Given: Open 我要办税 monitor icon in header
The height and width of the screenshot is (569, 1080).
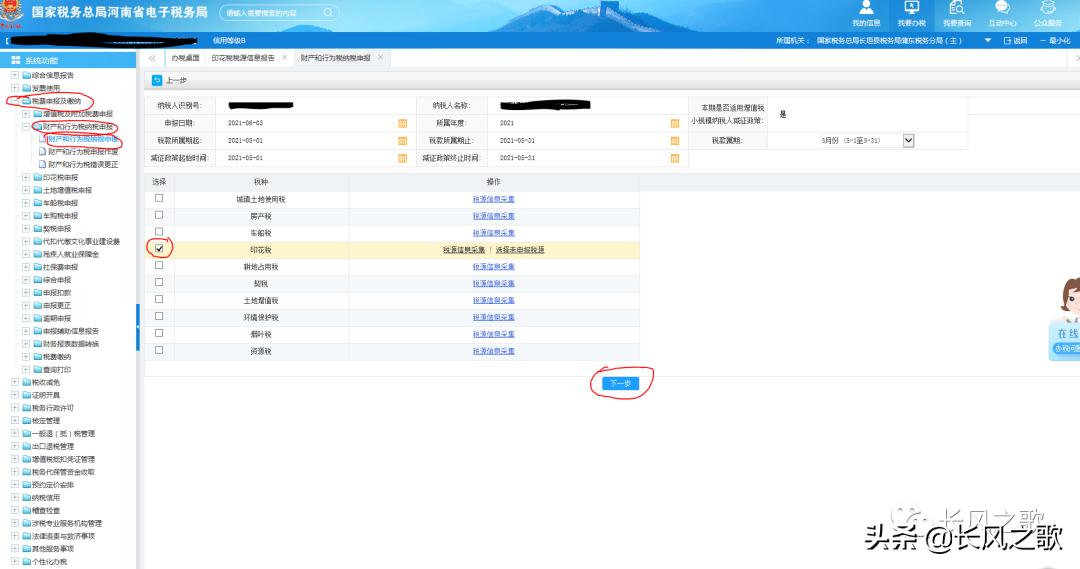Looking at the screenshot, I should click(911, 8).
